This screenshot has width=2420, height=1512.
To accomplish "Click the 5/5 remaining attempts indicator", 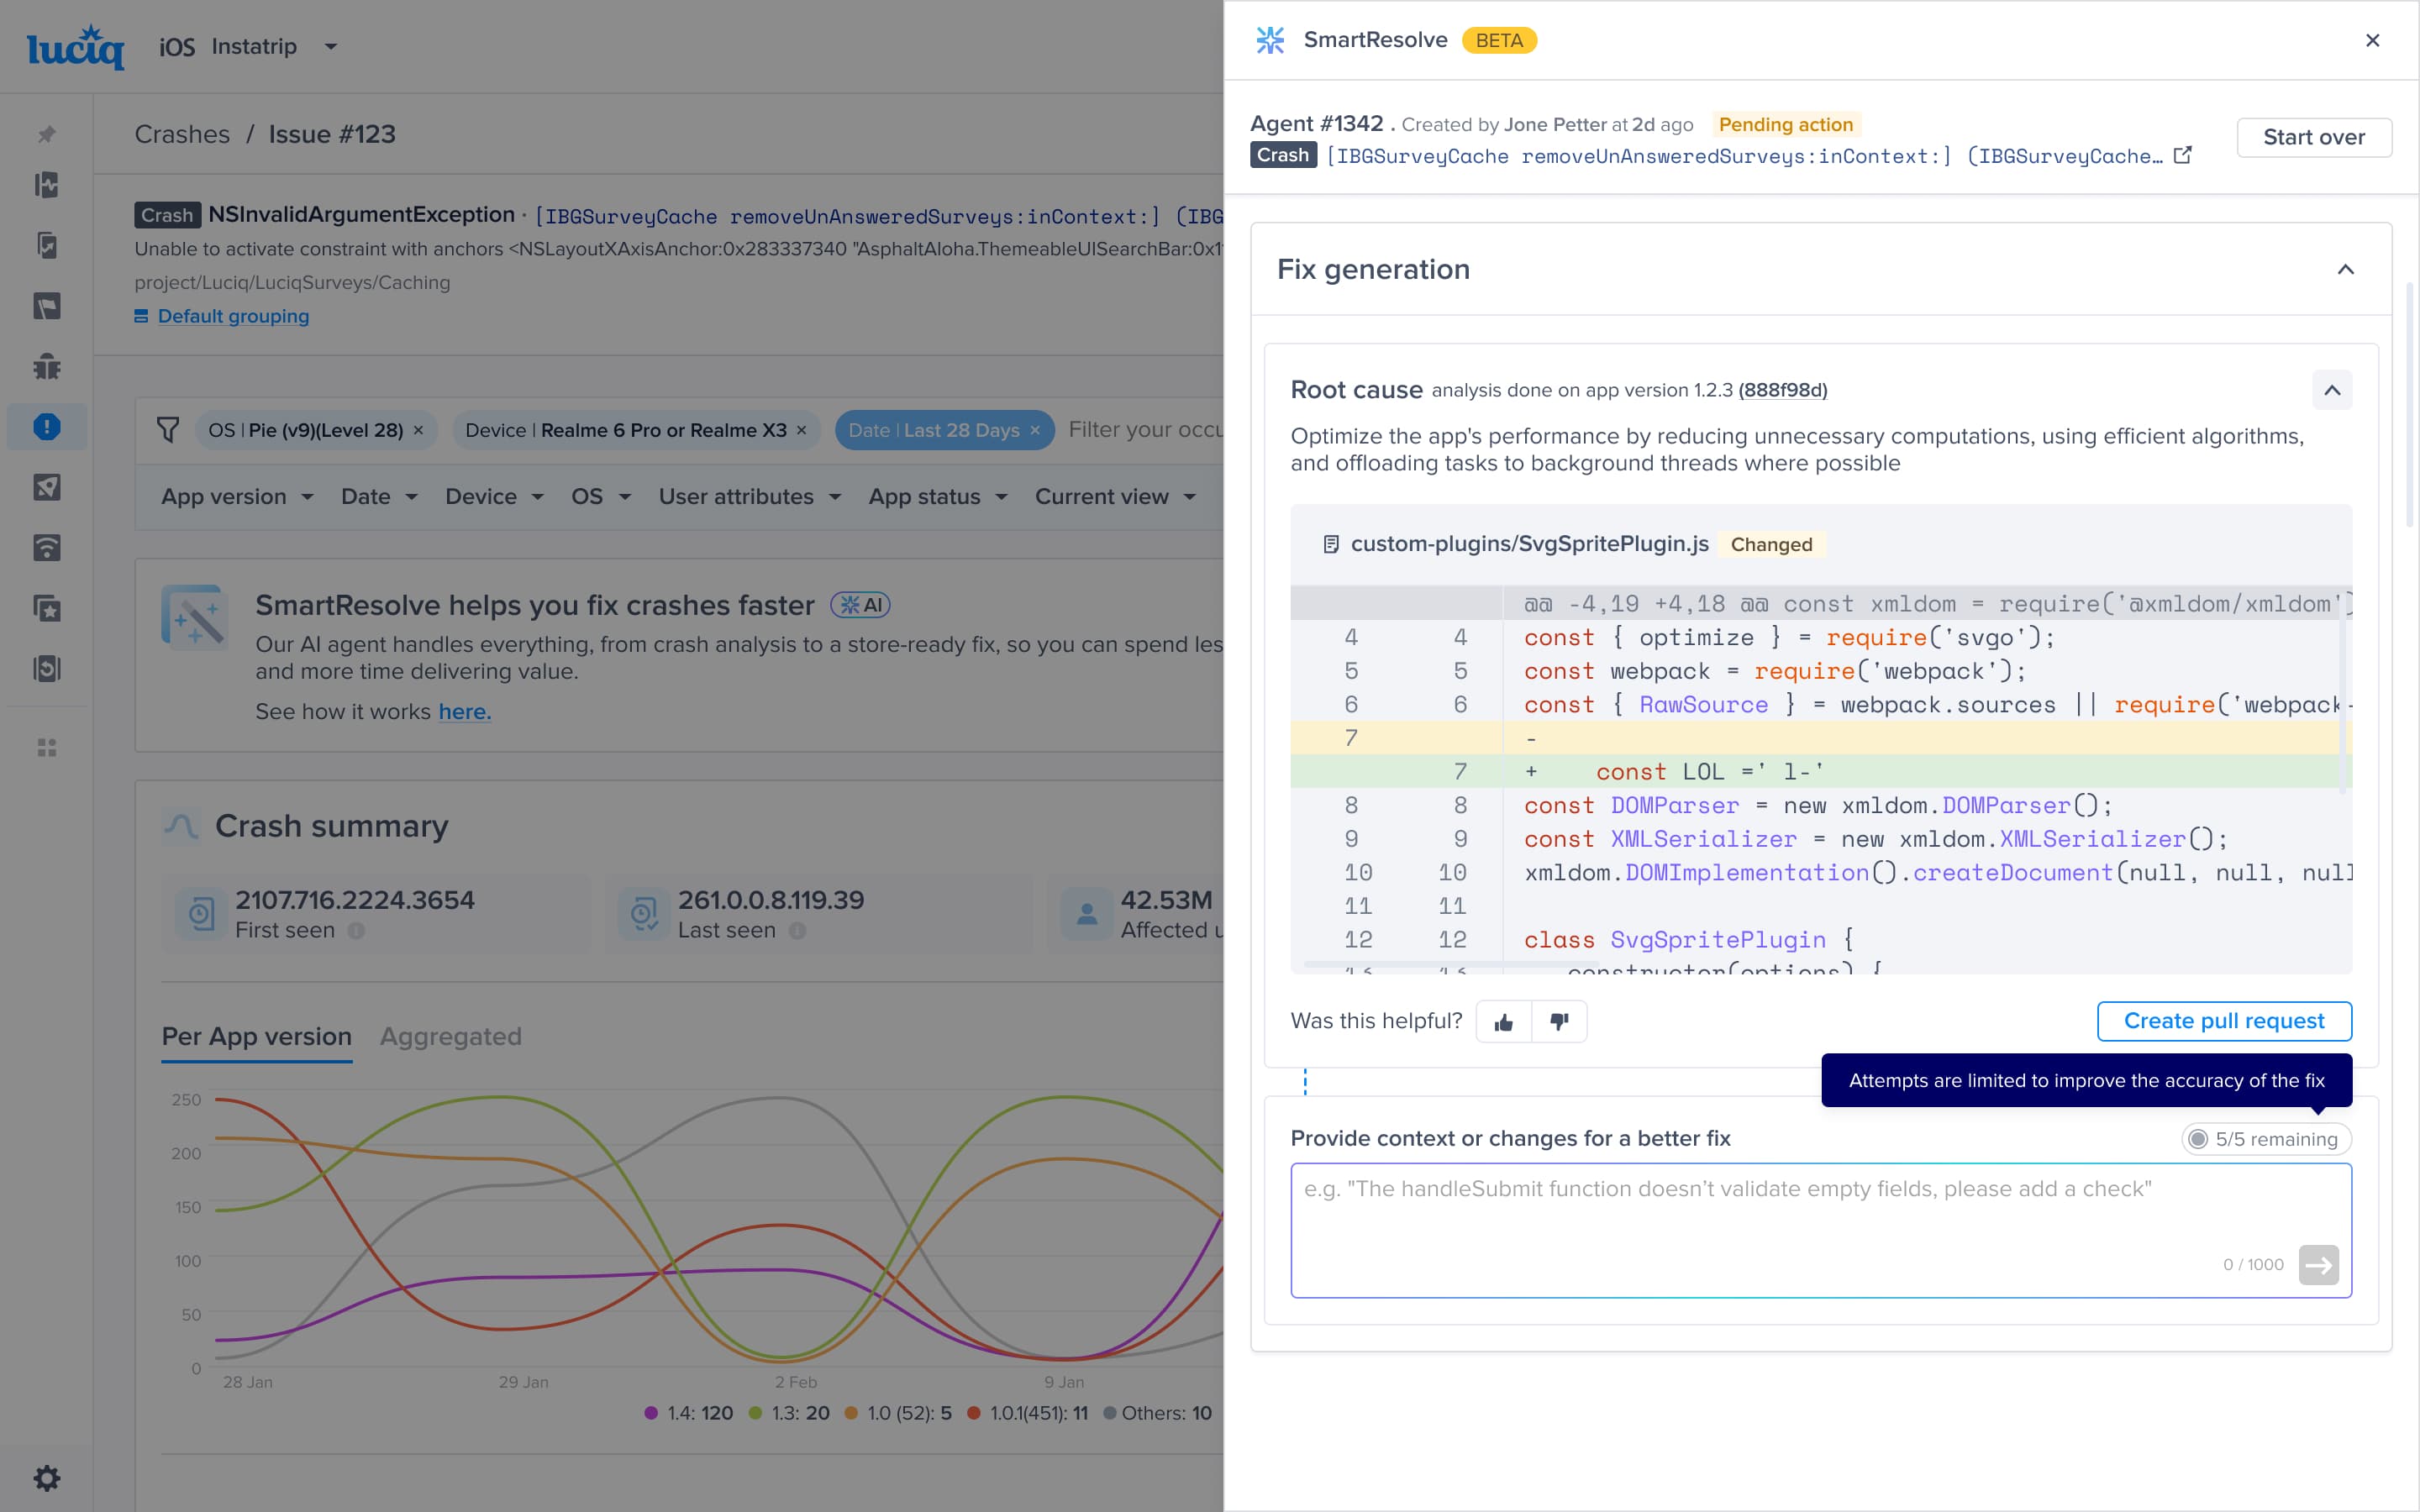I will pyautogui.click(x=2267, y=1139).
